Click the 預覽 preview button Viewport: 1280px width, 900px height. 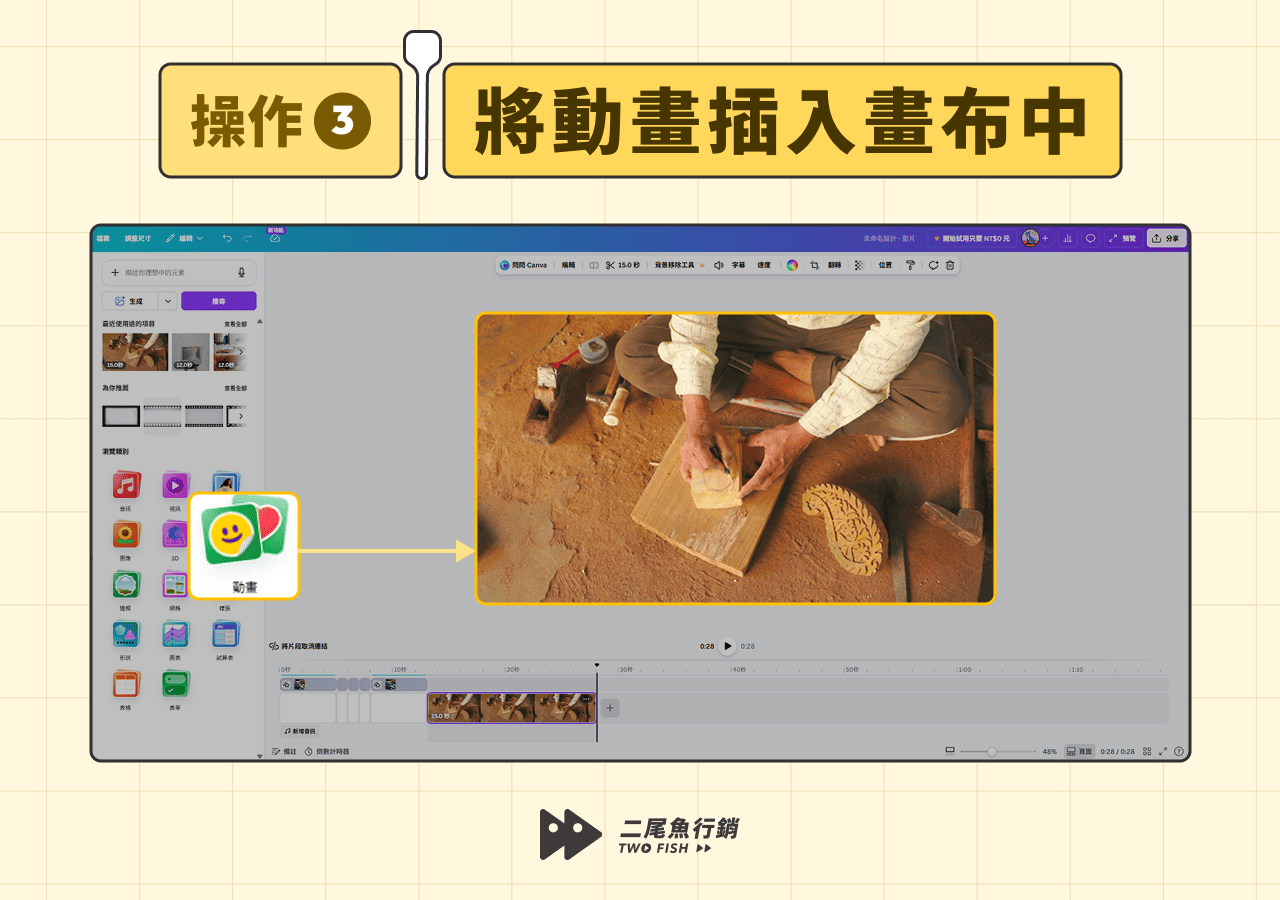click(x=1122, y=238)
